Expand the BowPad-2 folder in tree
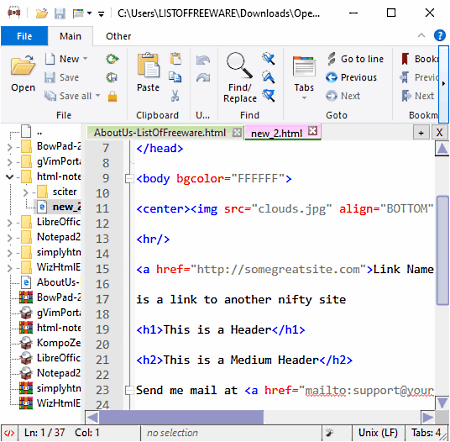This screenshot has height=442, width=450. coord(10,147)
